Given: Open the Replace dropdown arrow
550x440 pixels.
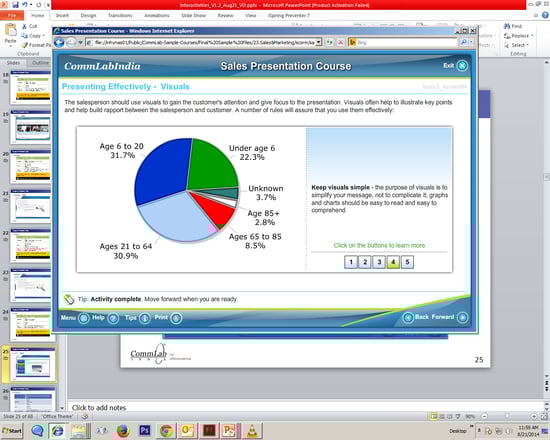Looking at the screenshot, I should 532,36.
